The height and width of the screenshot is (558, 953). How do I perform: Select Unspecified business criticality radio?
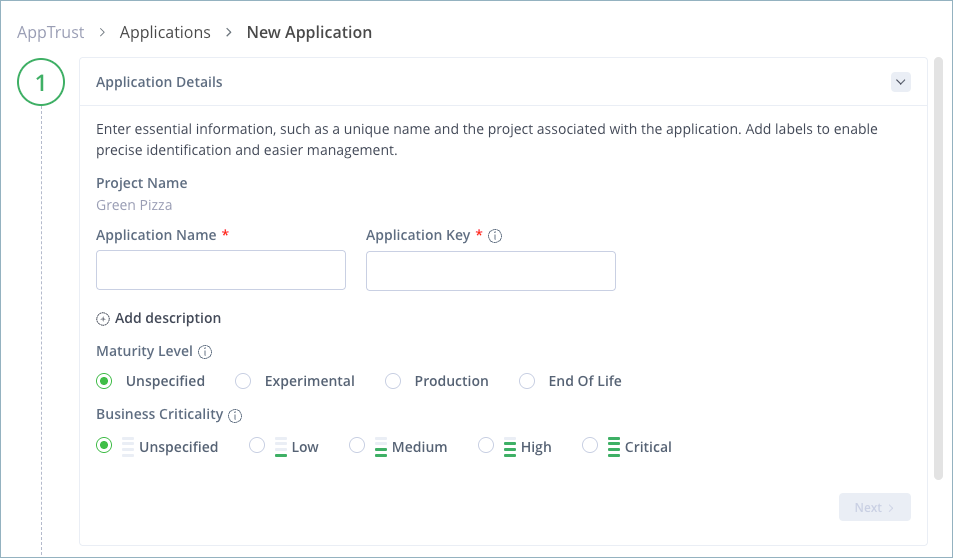pyautogui.click(x=104, y=446)
